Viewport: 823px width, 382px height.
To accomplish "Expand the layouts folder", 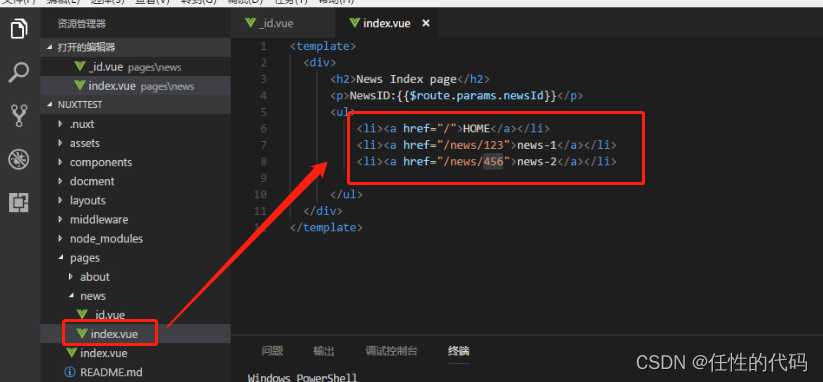I will point(135,200).
